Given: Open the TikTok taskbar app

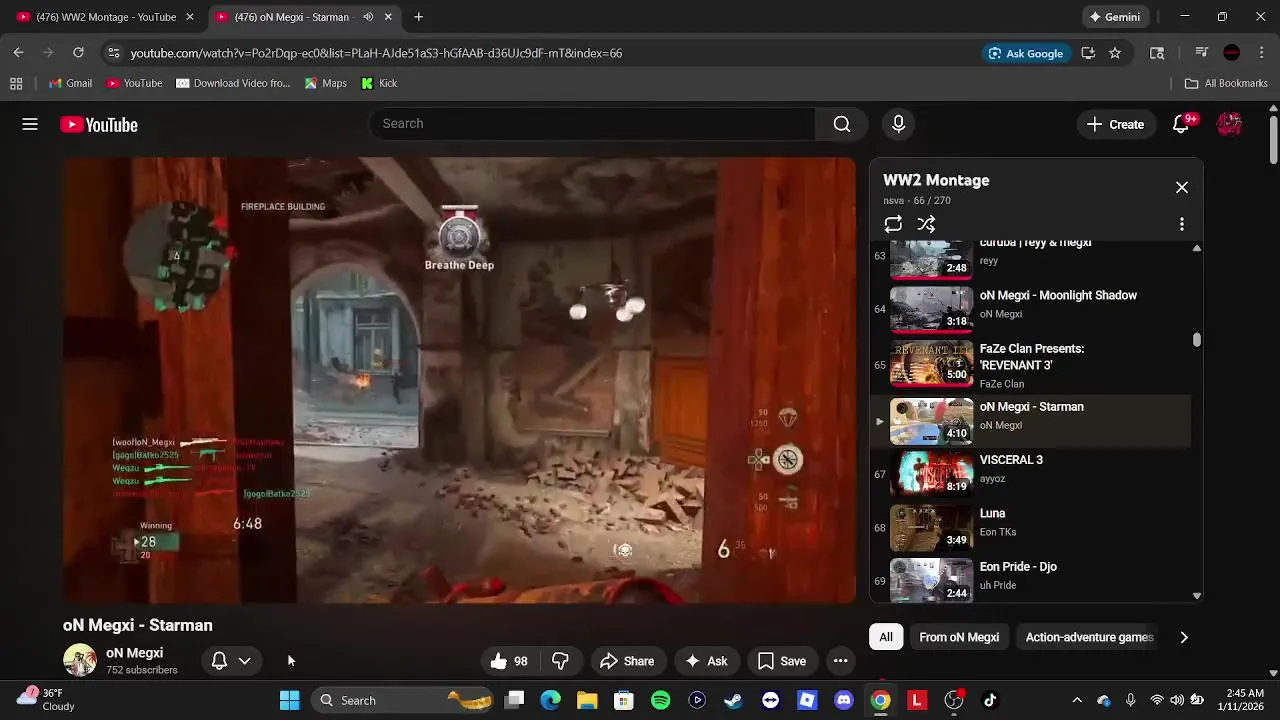Looking at the screenshot, I should click(990, 700).
